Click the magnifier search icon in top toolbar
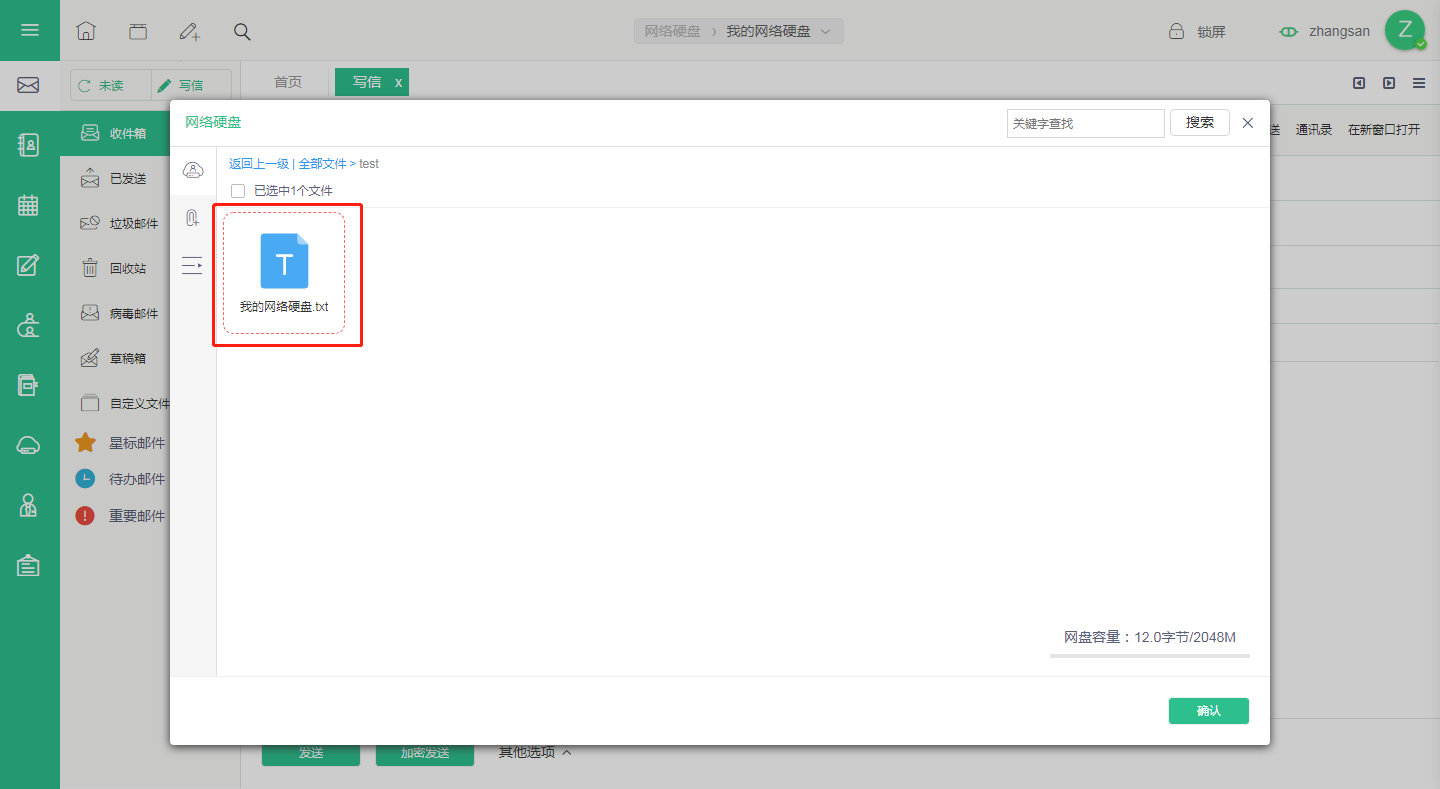This screenshot has width=1440, height=789. tap(242, 31)
